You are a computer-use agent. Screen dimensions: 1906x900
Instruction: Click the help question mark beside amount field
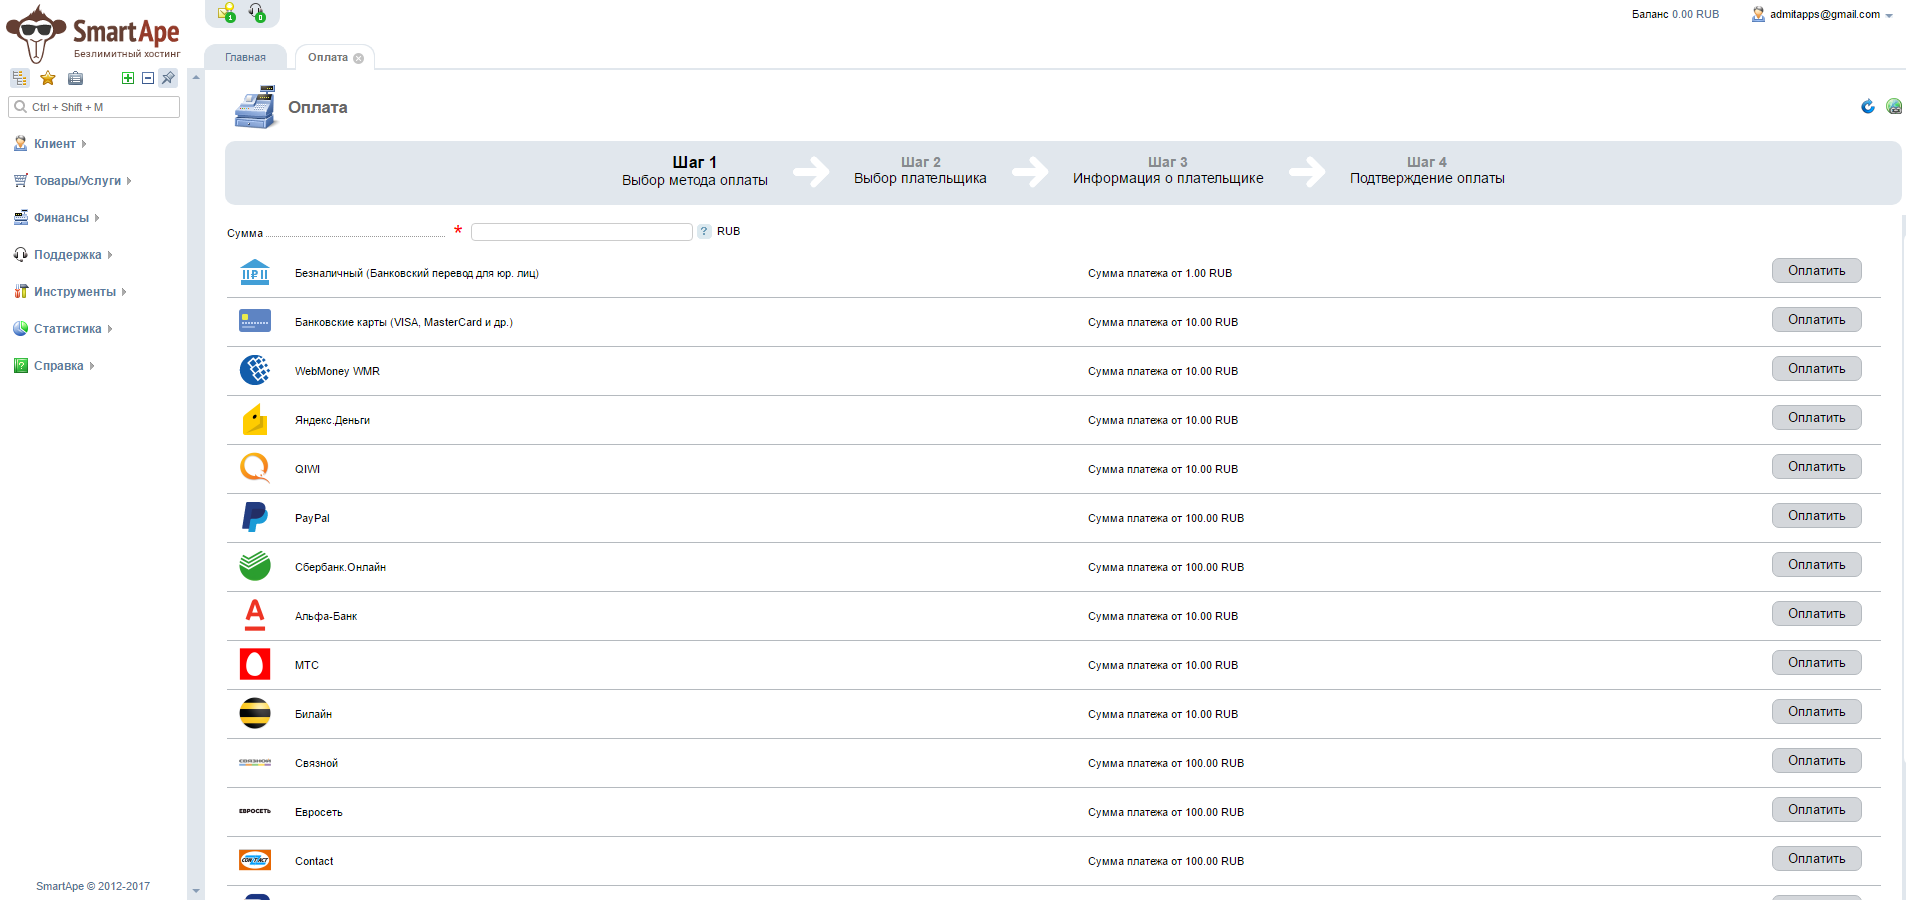click(704, 231)
